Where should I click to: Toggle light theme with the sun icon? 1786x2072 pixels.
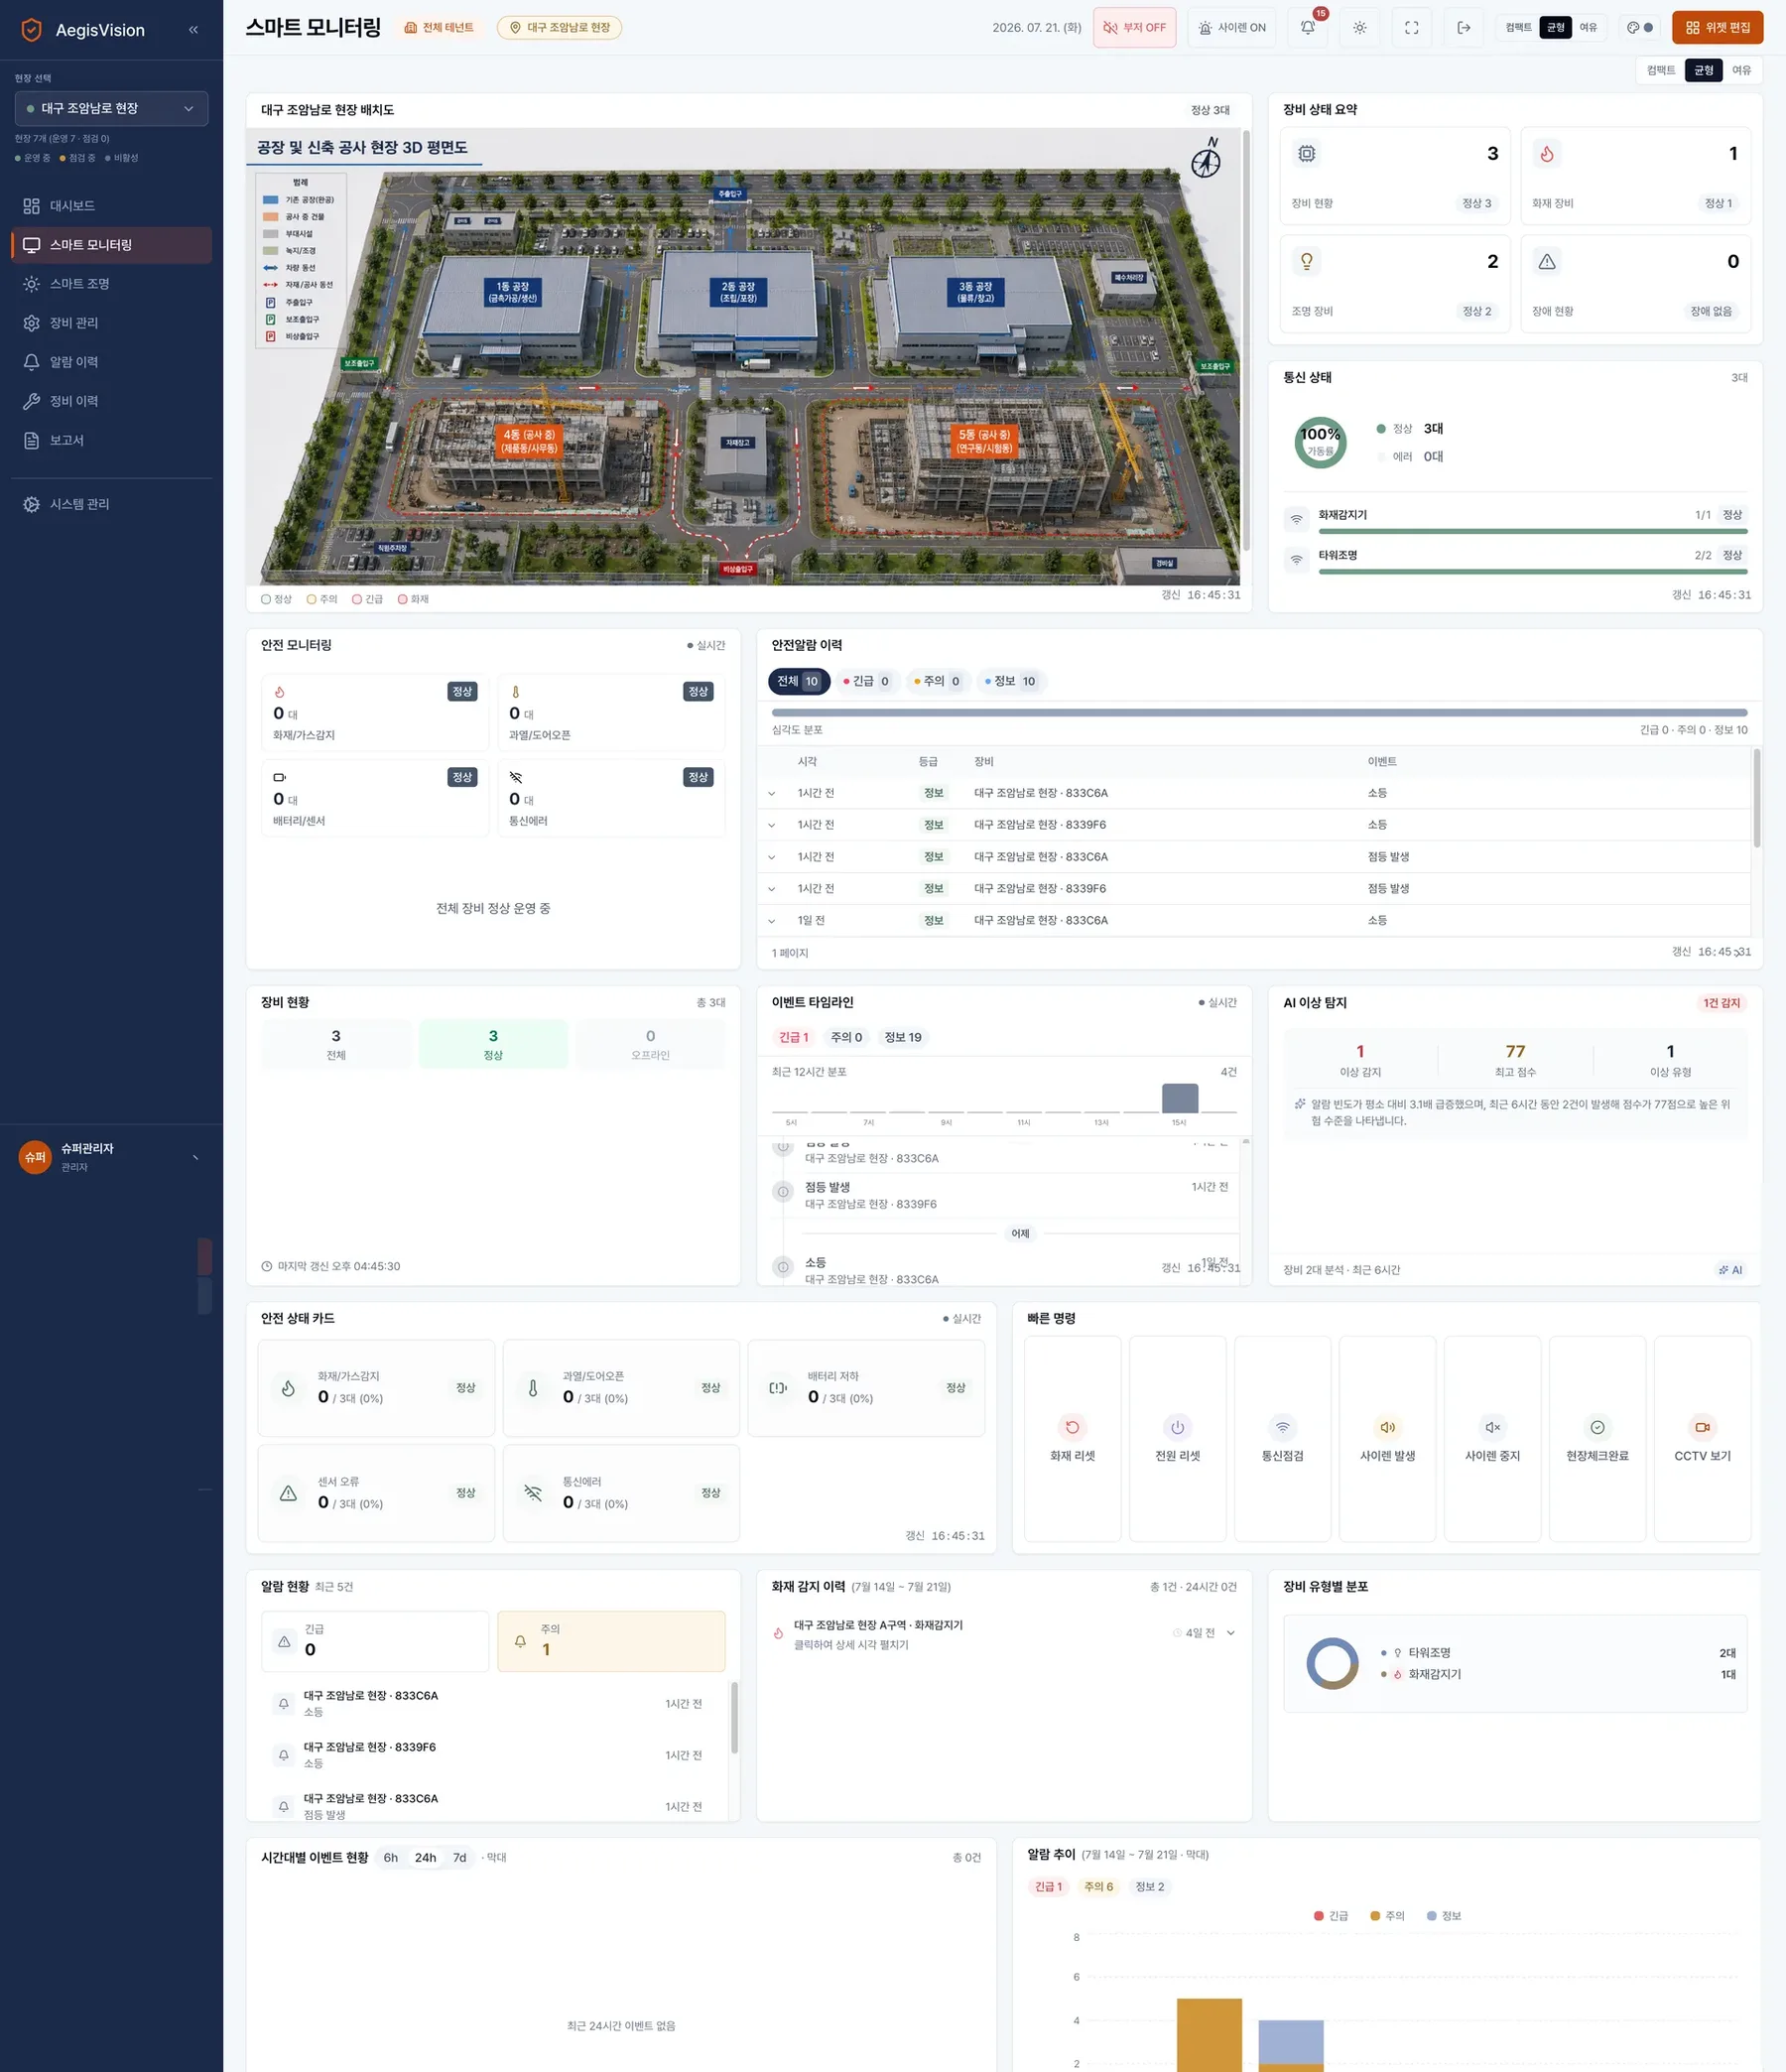point(1360,28)
